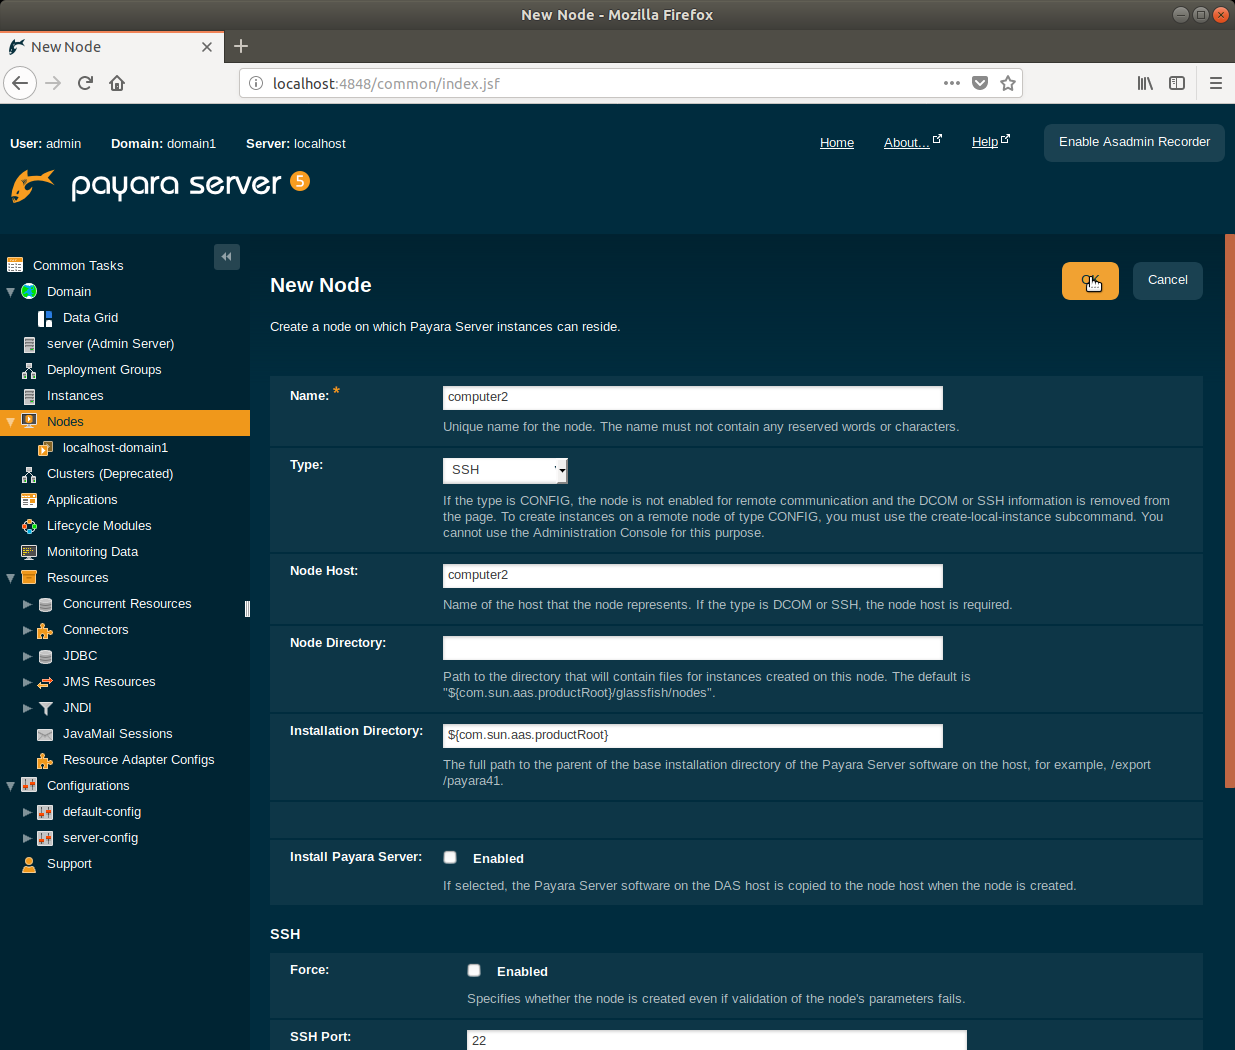Click the Clusters (Deprecated) icon
The height and width of the screenshot is (1050, 1235).
click(29, 474)
